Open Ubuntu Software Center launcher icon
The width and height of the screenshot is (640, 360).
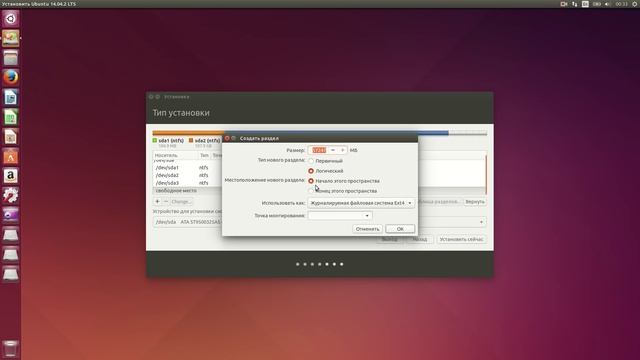pos(11,156)
